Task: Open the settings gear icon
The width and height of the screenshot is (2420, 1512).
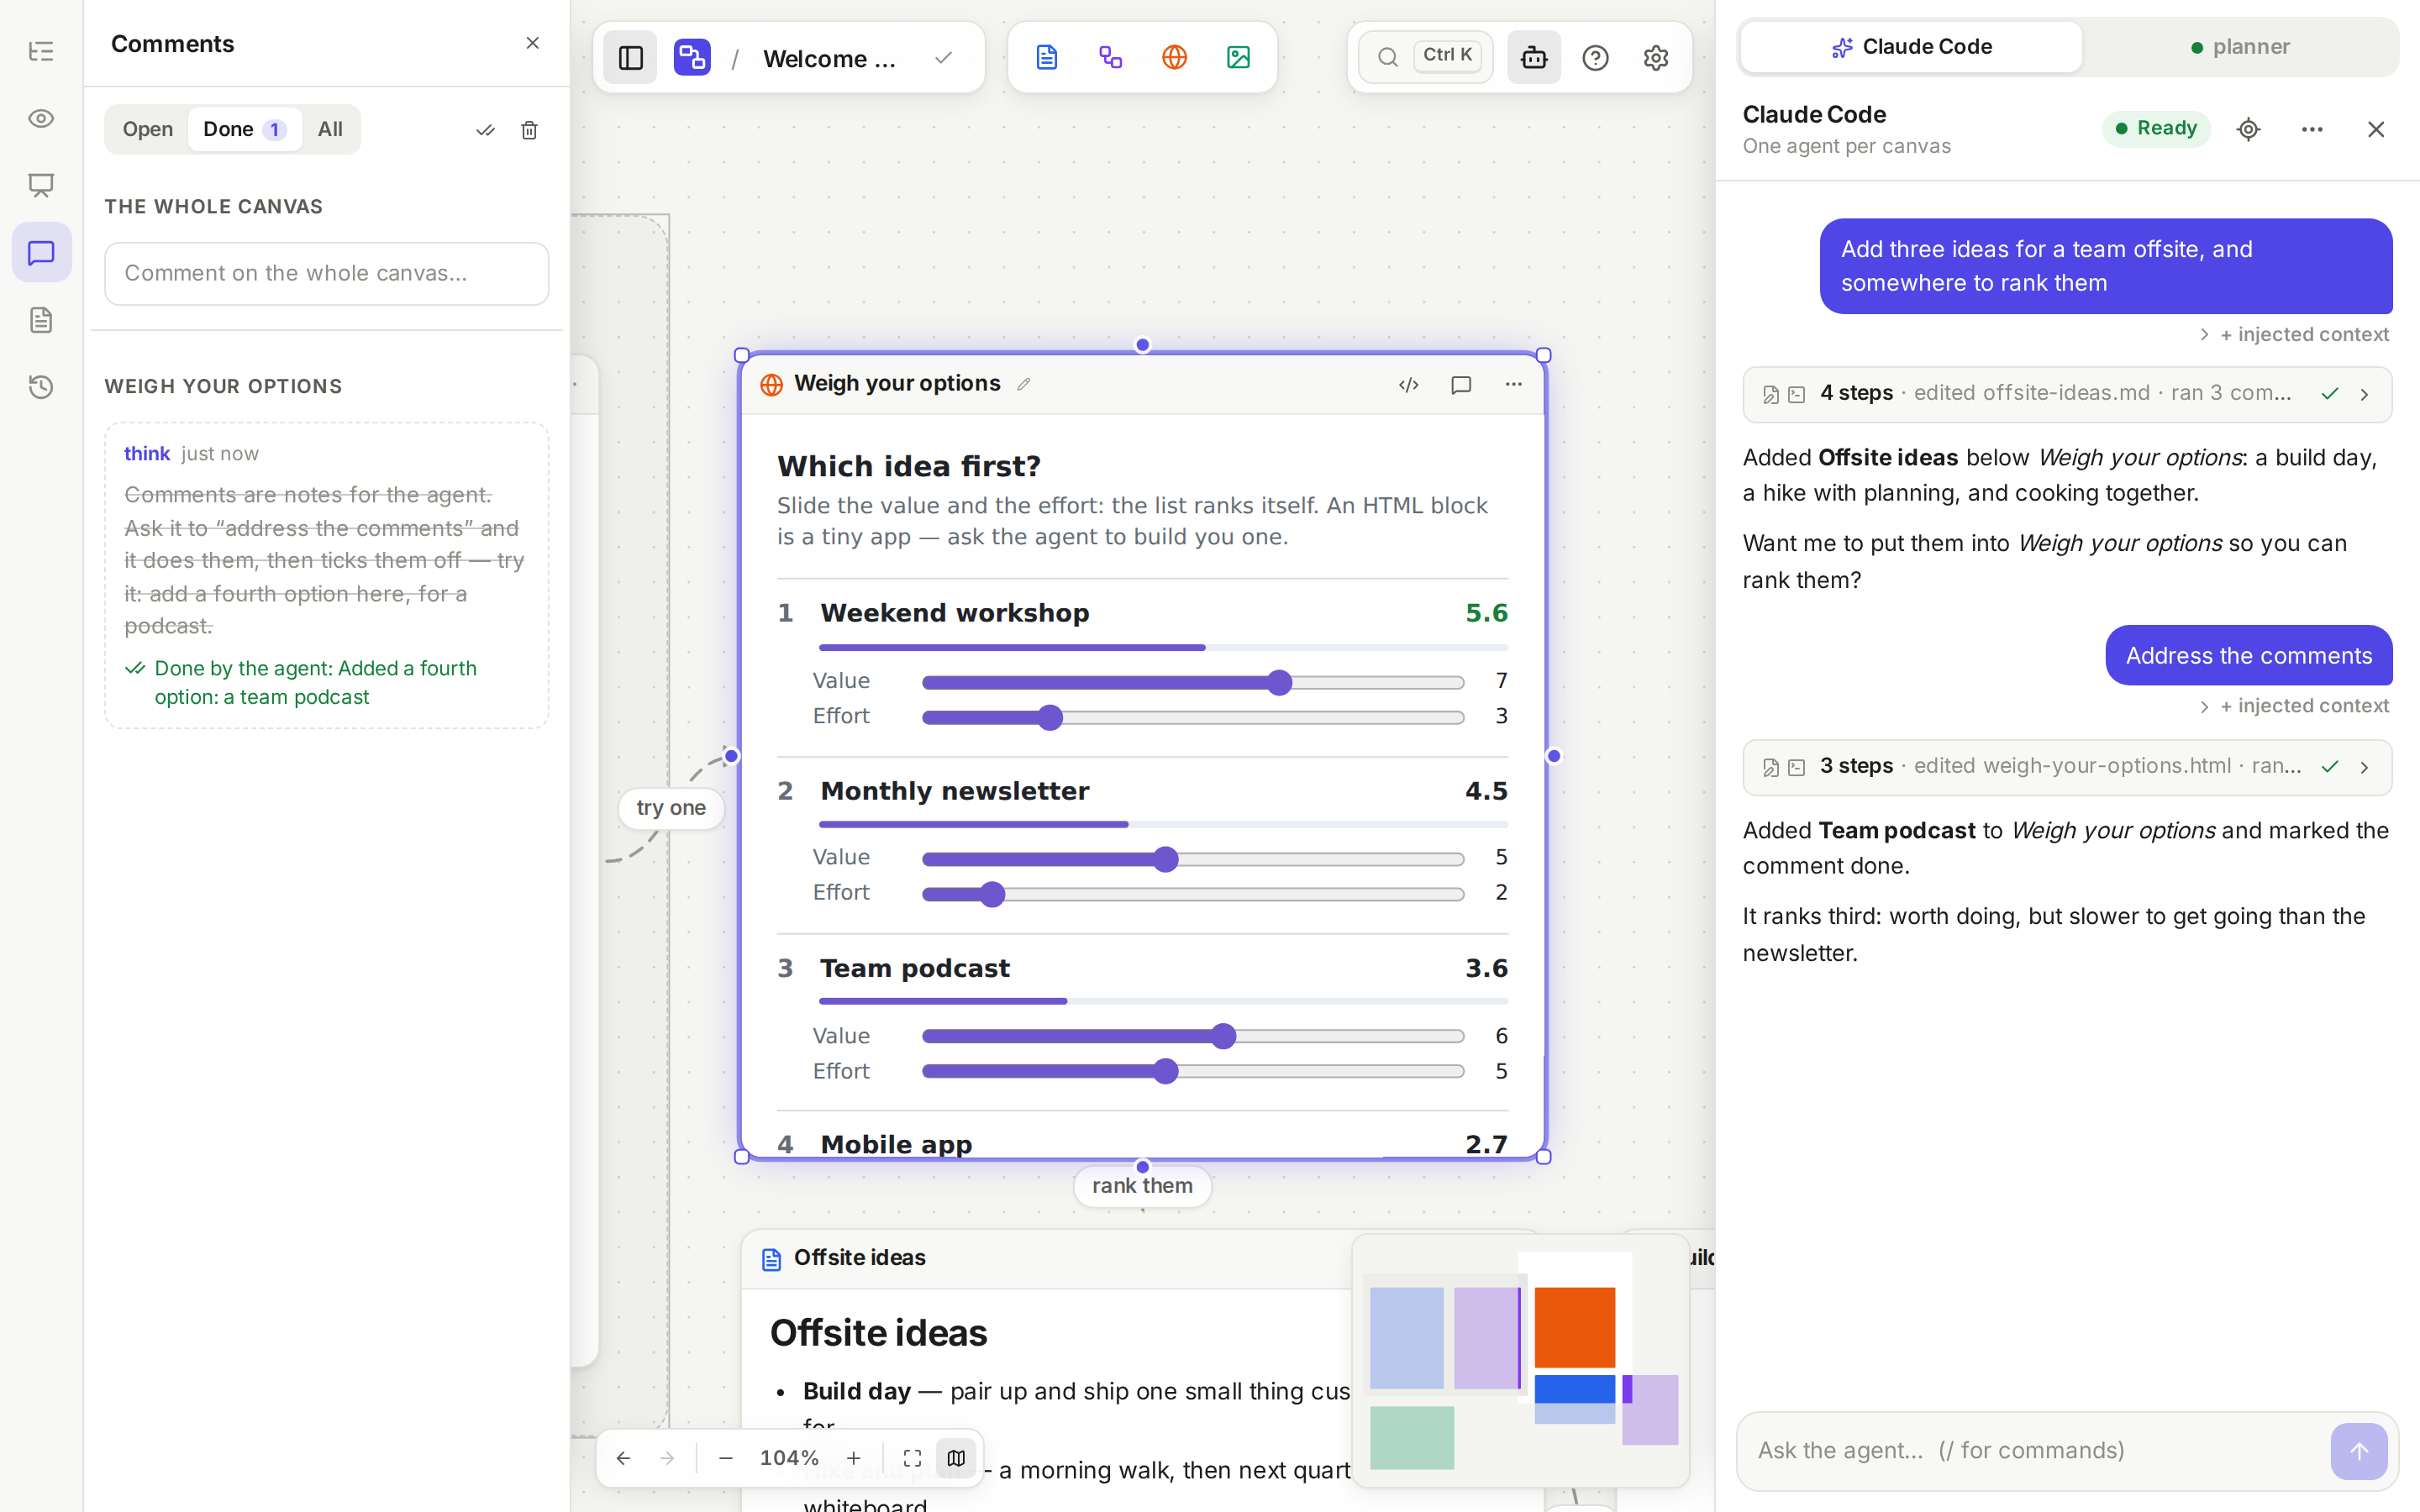Action: click(x=1656, y=58)
